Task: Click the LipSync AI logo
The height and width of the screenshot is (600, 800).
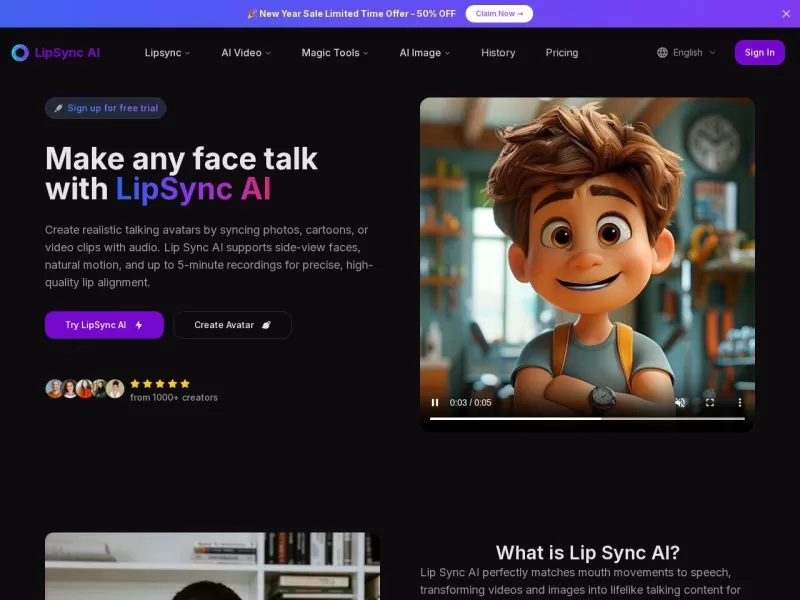Action: 57,52
